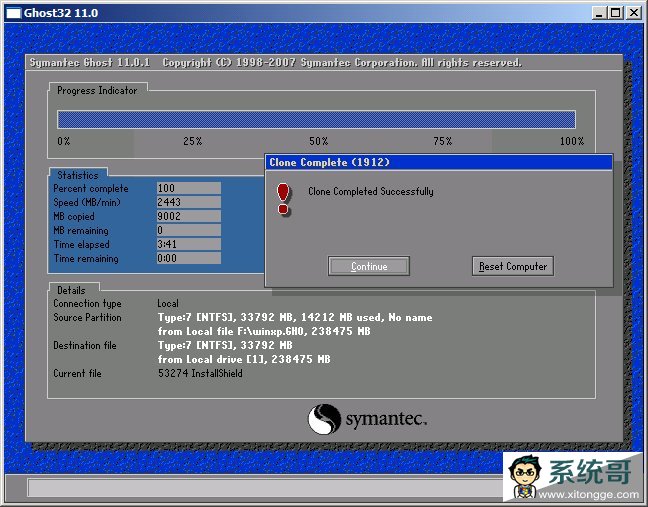
Task: Click the 'Time elapsed' label
Action: point(81,245)
